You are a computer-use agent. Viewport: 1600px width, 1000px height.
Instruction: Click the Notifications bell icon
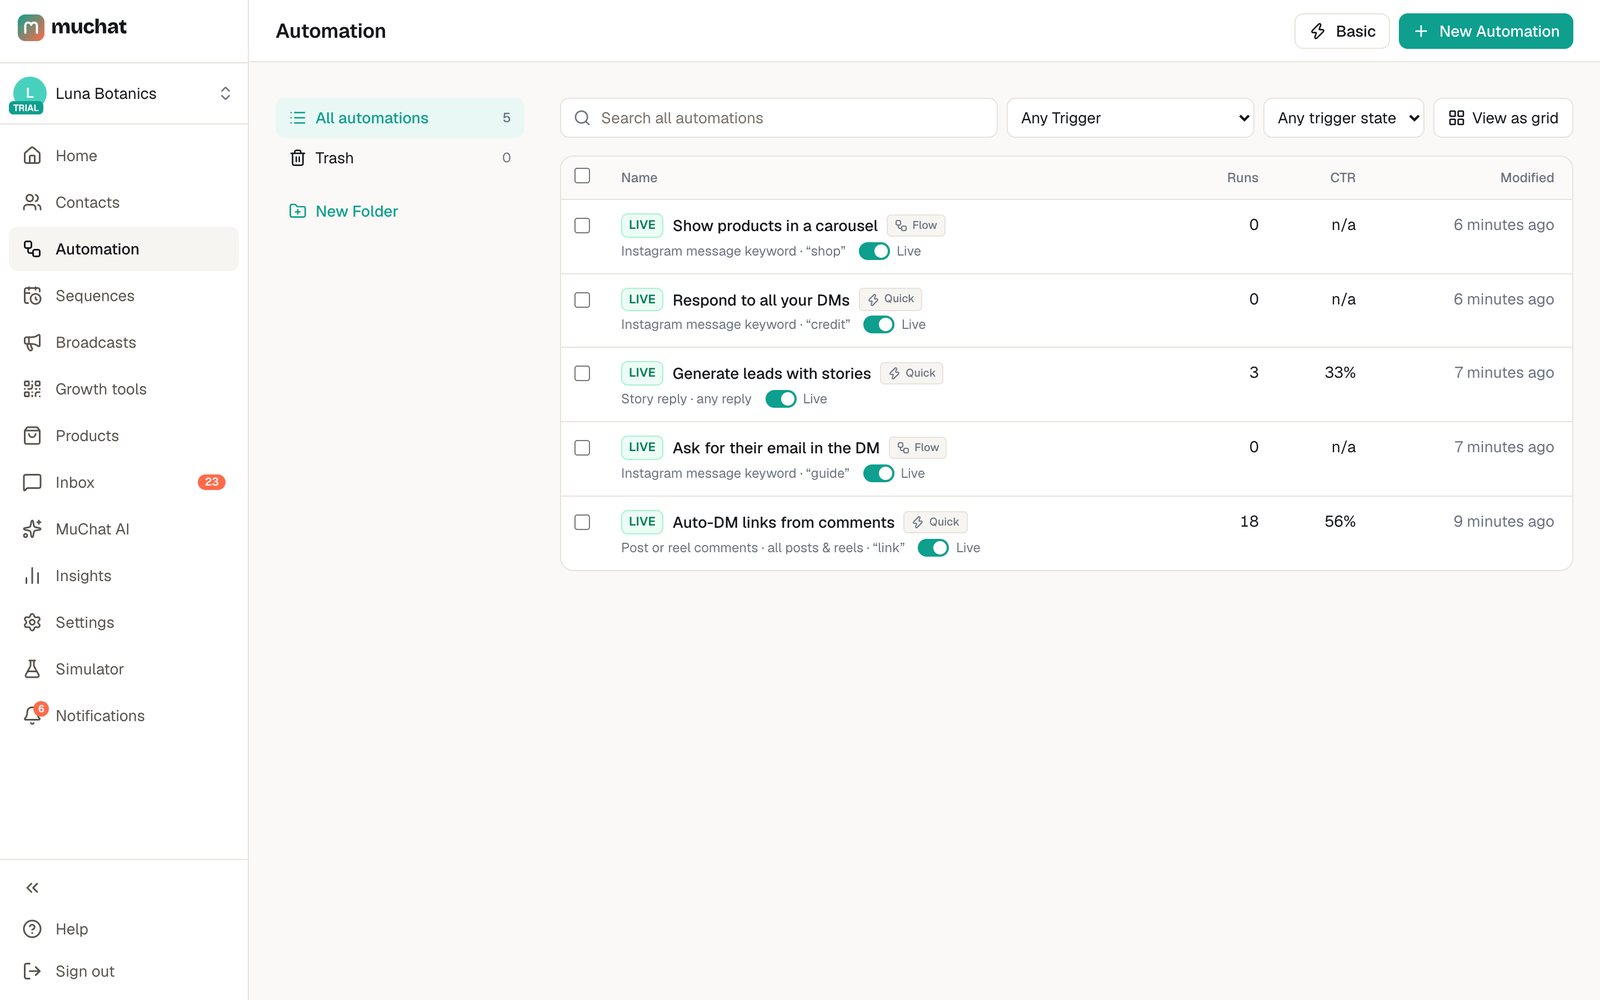(32, 716)
